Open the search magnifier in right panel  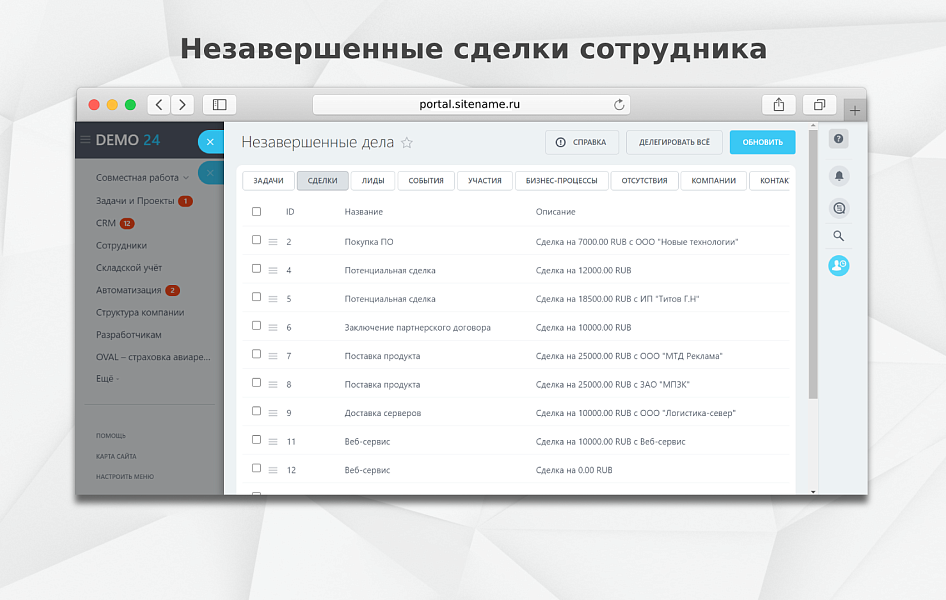(x=839, y=236)
